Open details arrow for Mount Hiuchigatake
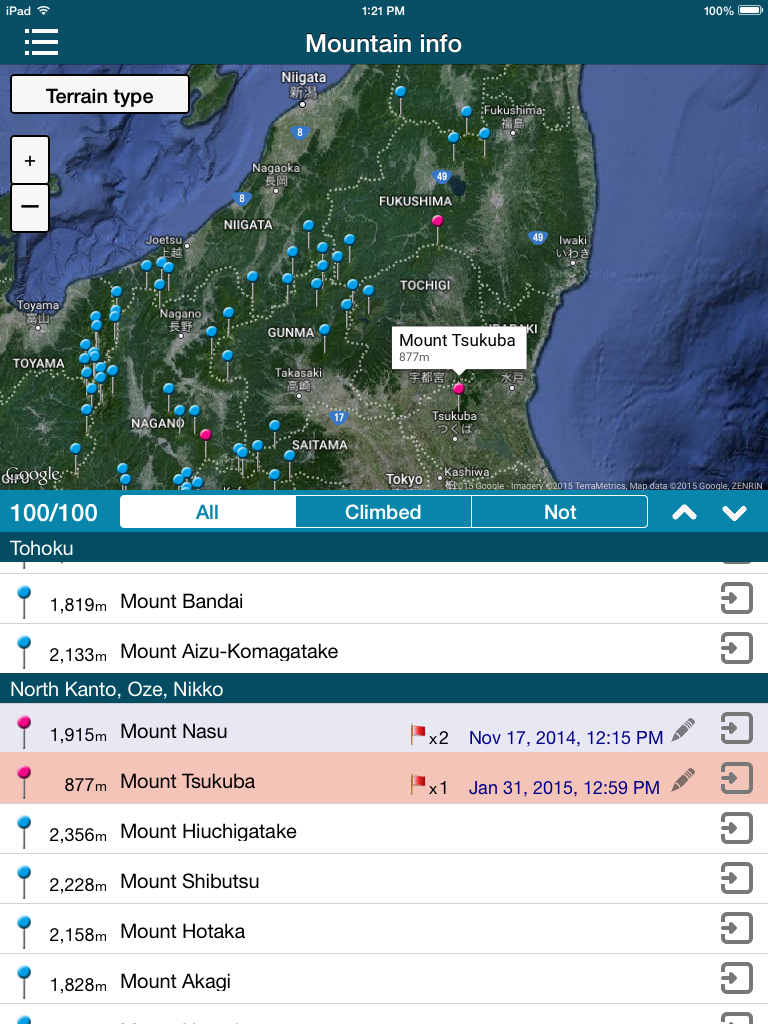 click(737, 829)
